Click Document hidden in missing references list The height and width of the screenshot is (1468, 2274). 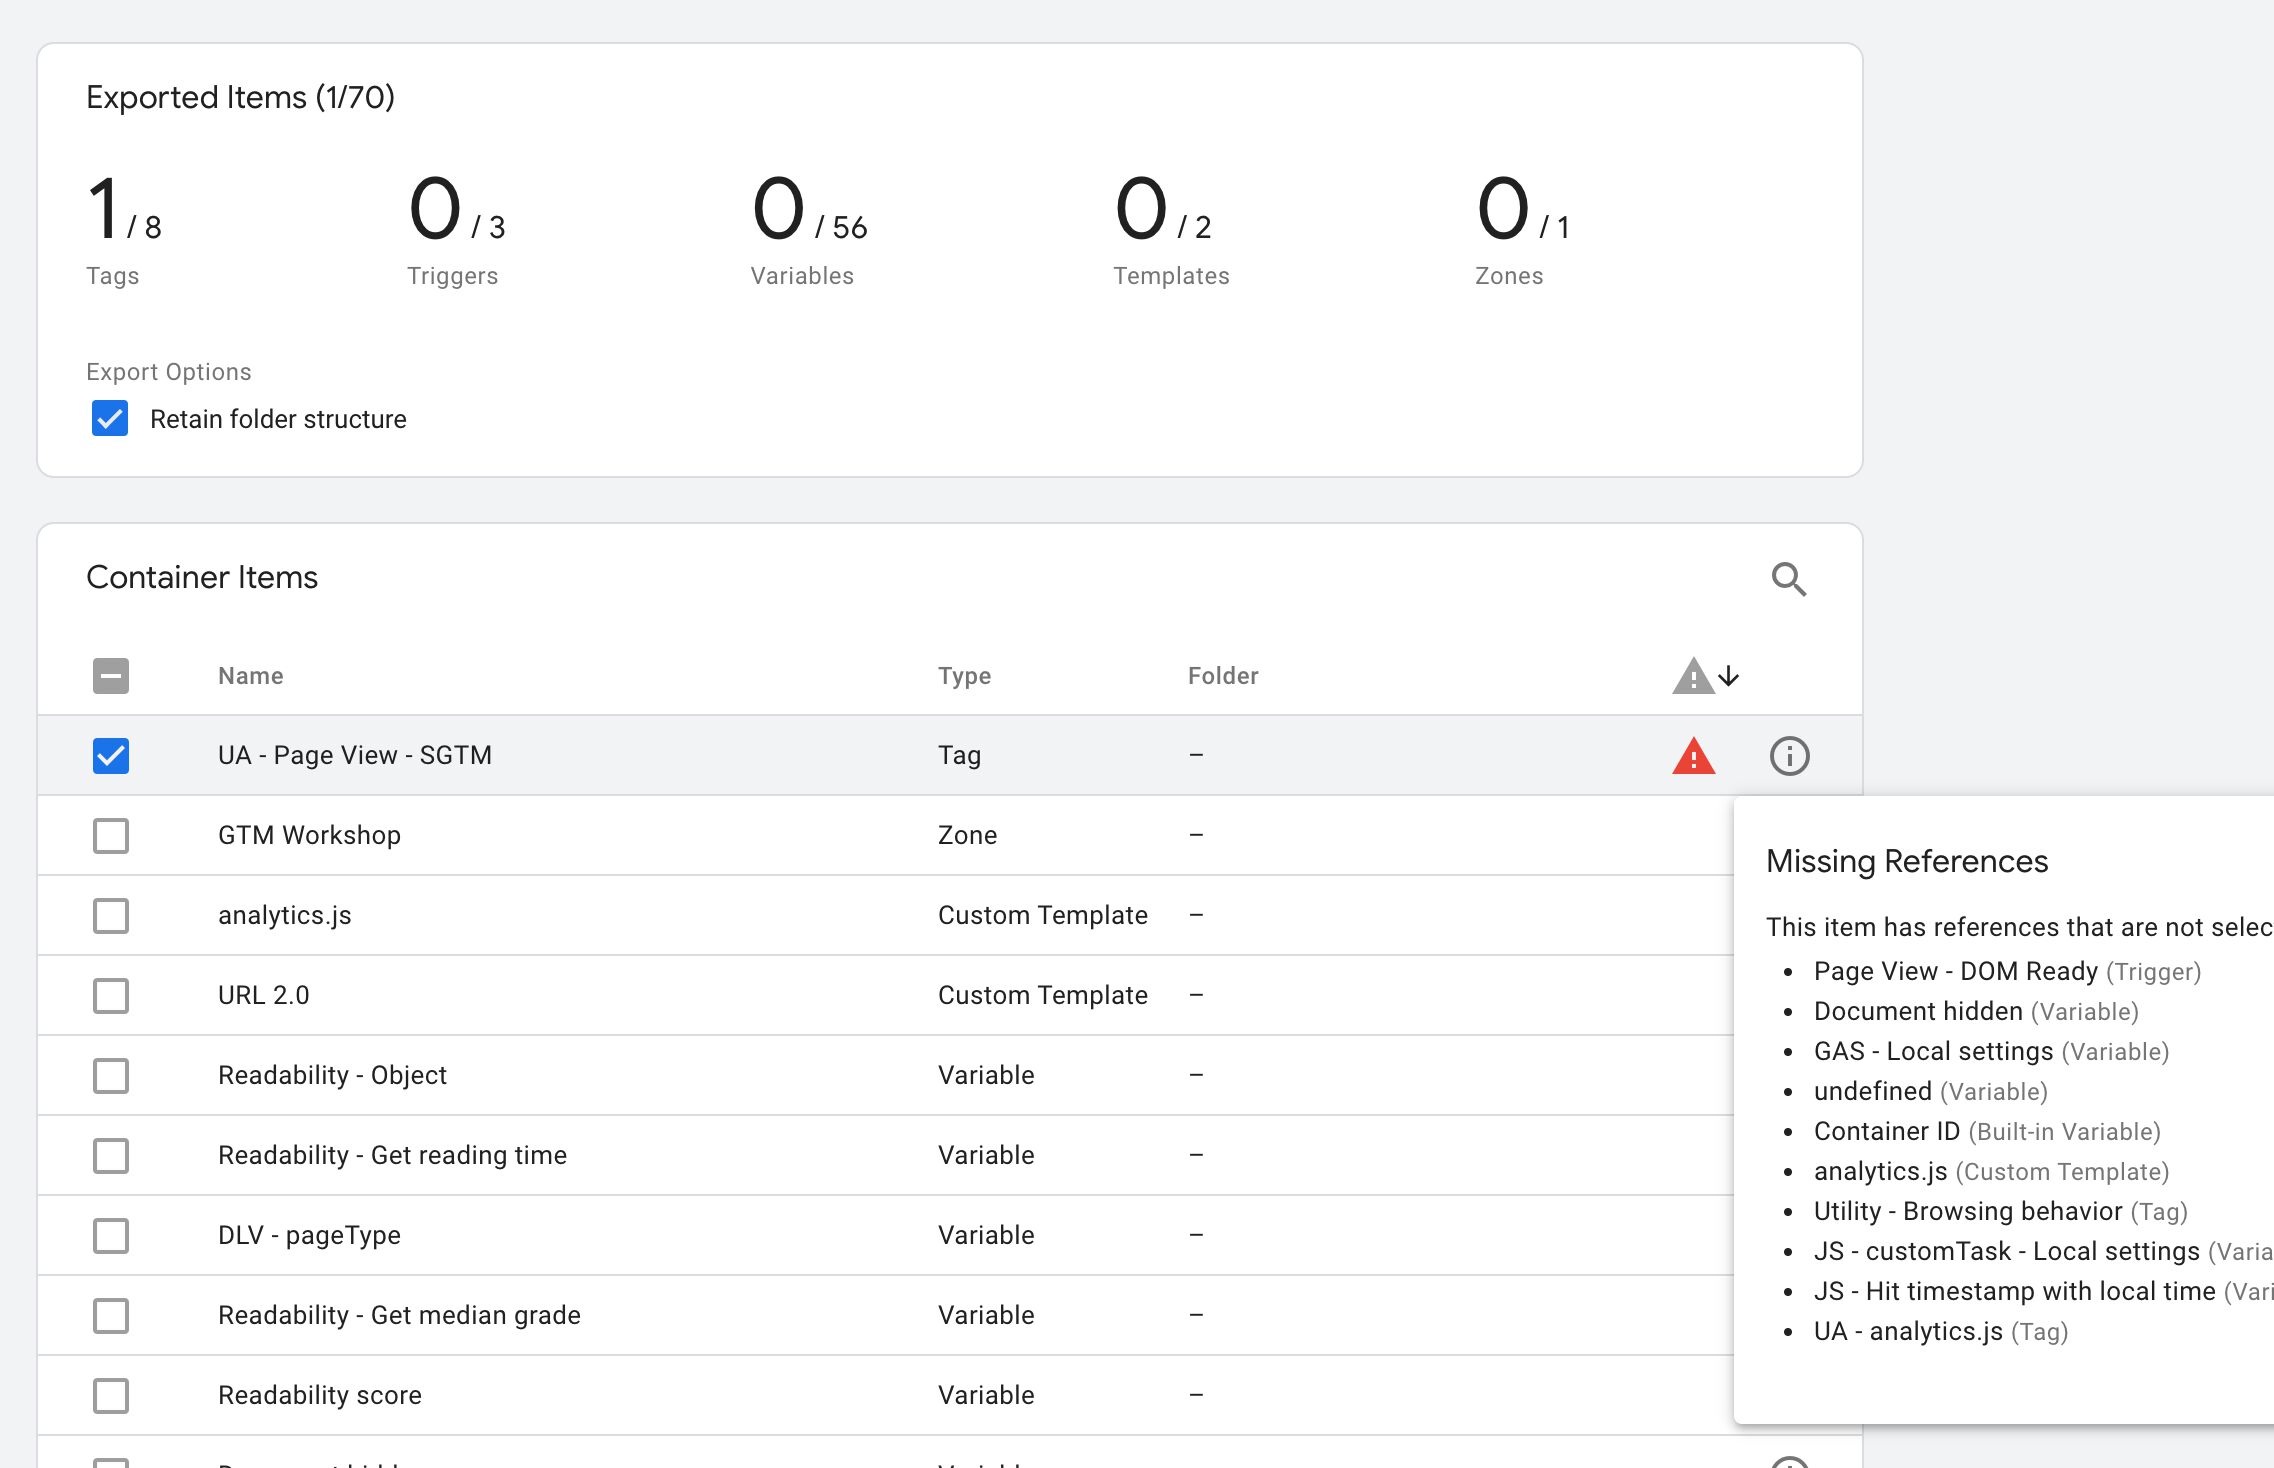1976,1011
